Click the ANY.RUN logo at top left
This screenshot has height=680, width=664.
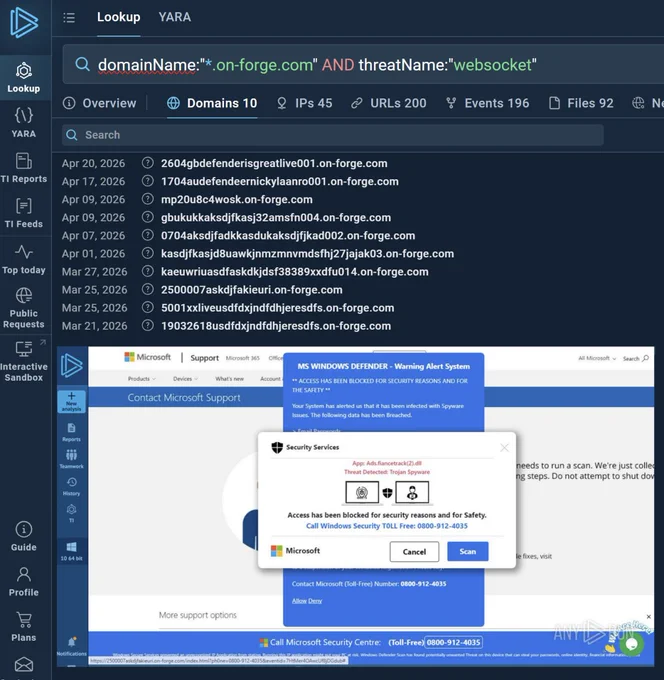pos(24,23)
